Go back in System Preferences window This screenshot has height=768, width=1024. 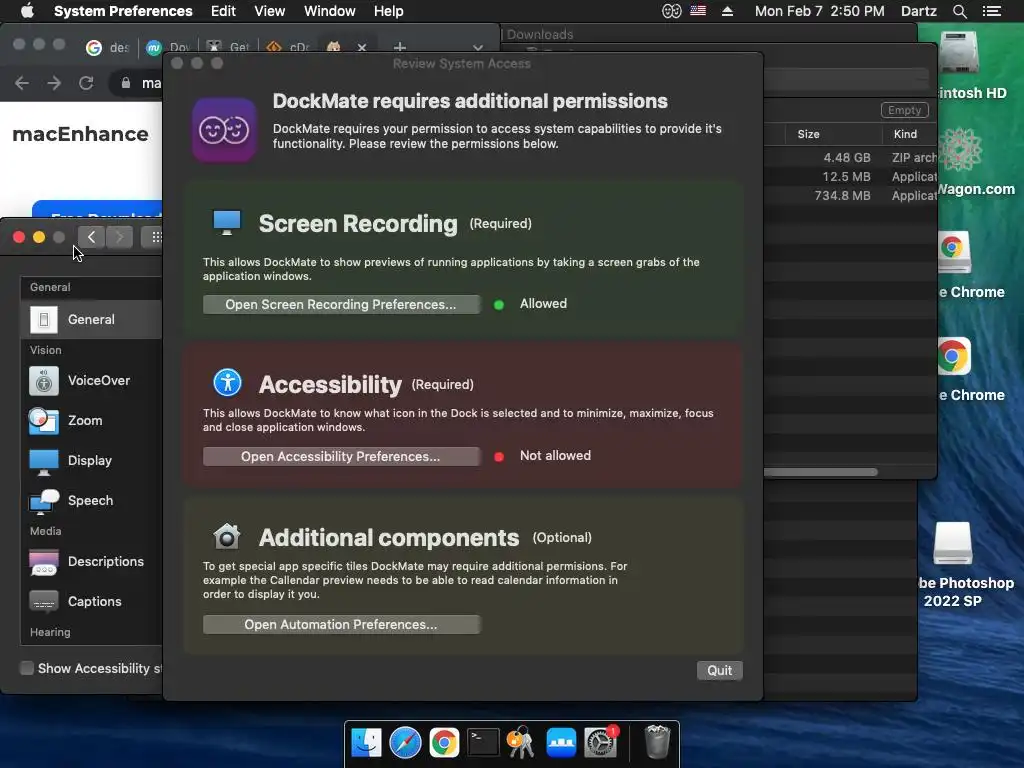click(x=91, y=237)
